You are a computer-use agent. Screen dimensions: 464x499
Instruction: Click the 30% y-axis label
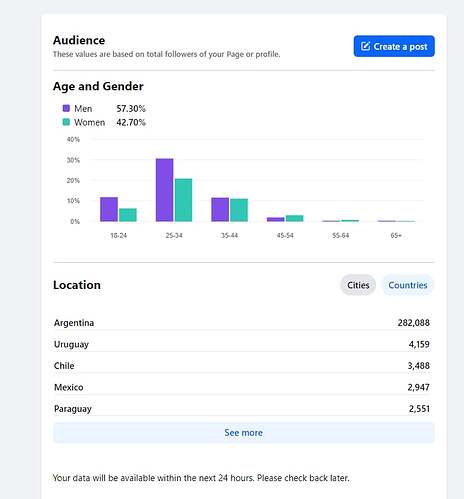click(73, 160)
